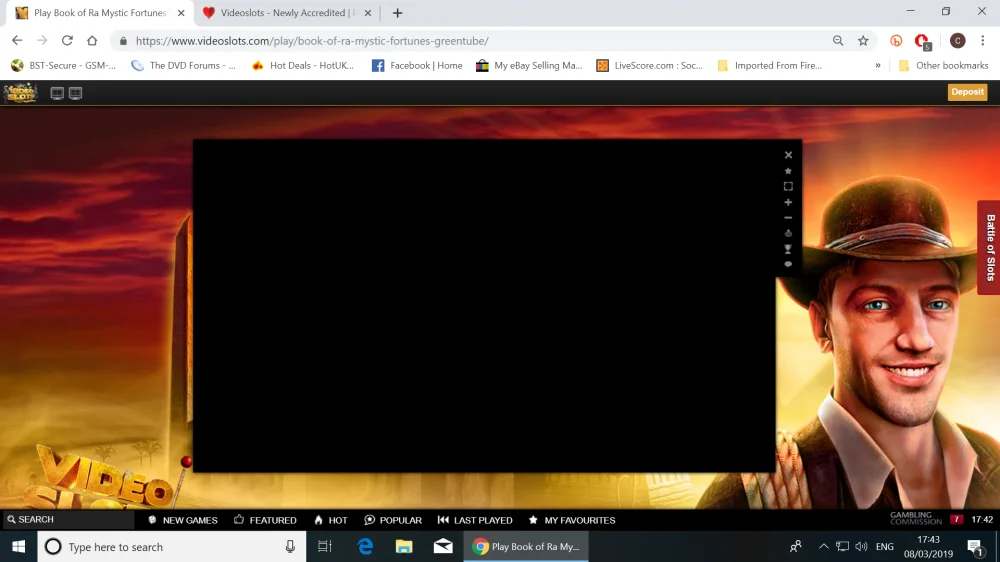Viewport: 1000px width, 562px height.
Task: Open Task View on taskbar
Action: click(325, 547)
